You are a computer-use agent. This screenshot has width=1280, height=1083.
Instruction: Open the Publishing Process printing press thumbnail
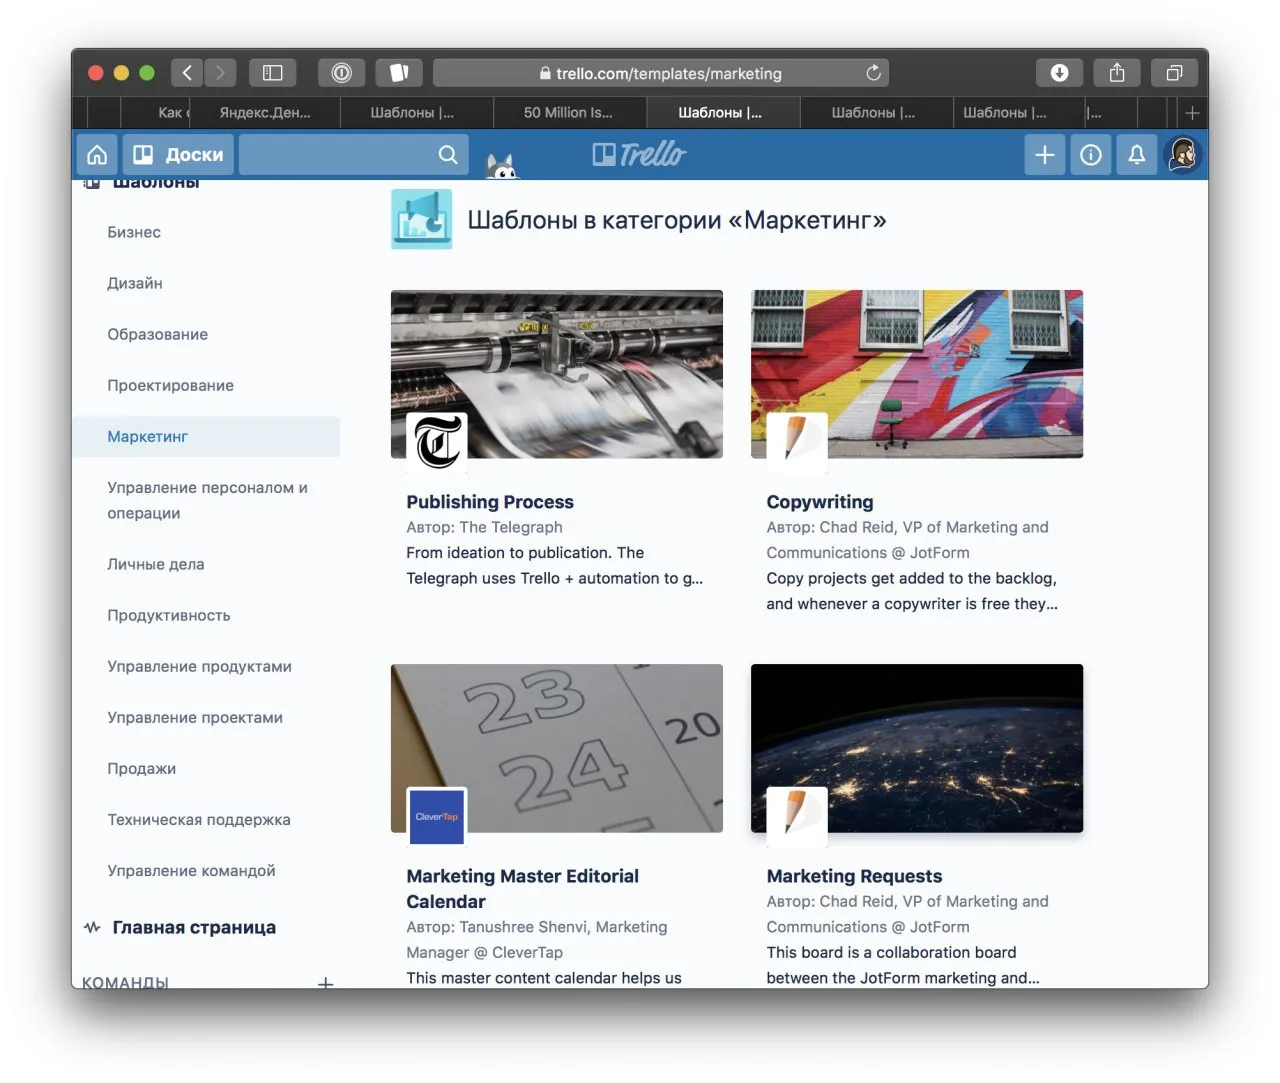pos(557,374)
